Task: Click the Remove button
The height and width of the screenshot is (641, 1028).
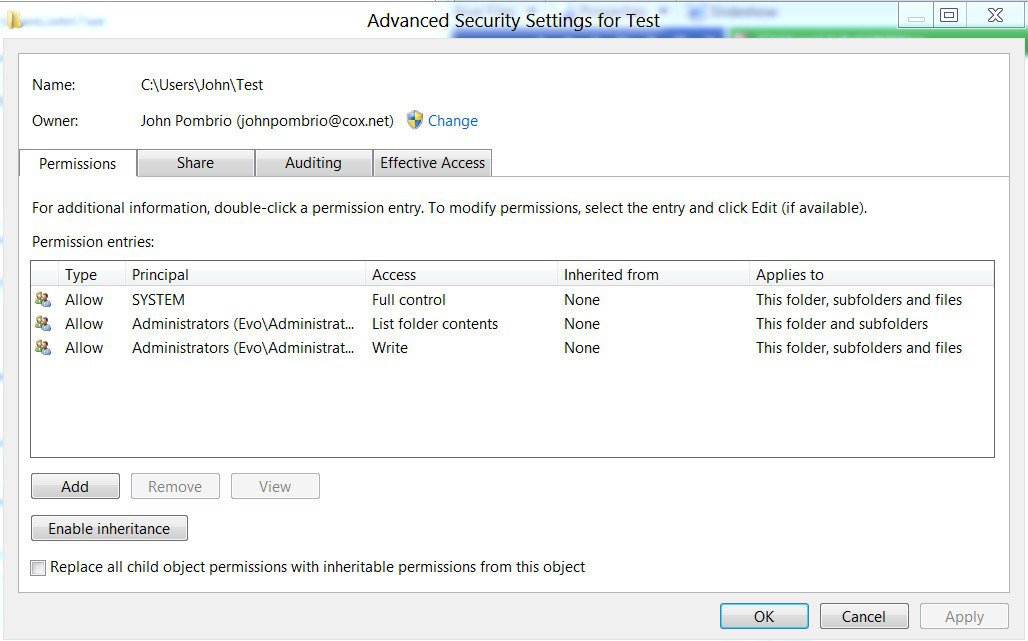Action: [175, 486]
